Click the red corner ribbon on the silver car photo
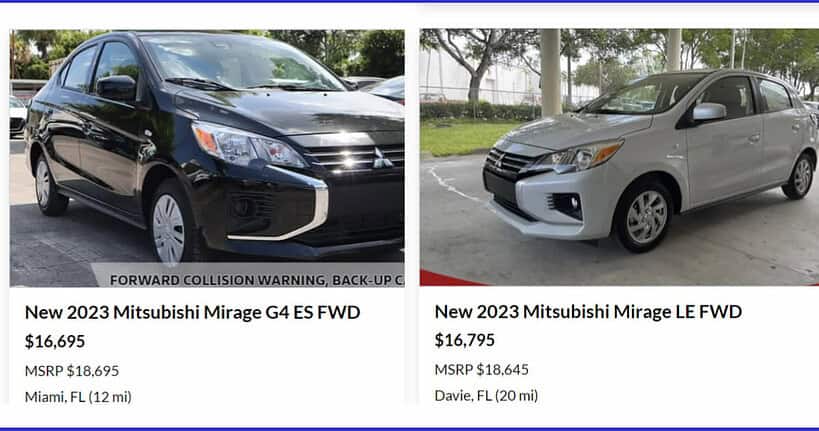The height and width of the screenshot is (431, 819). (x=452, y=278)
